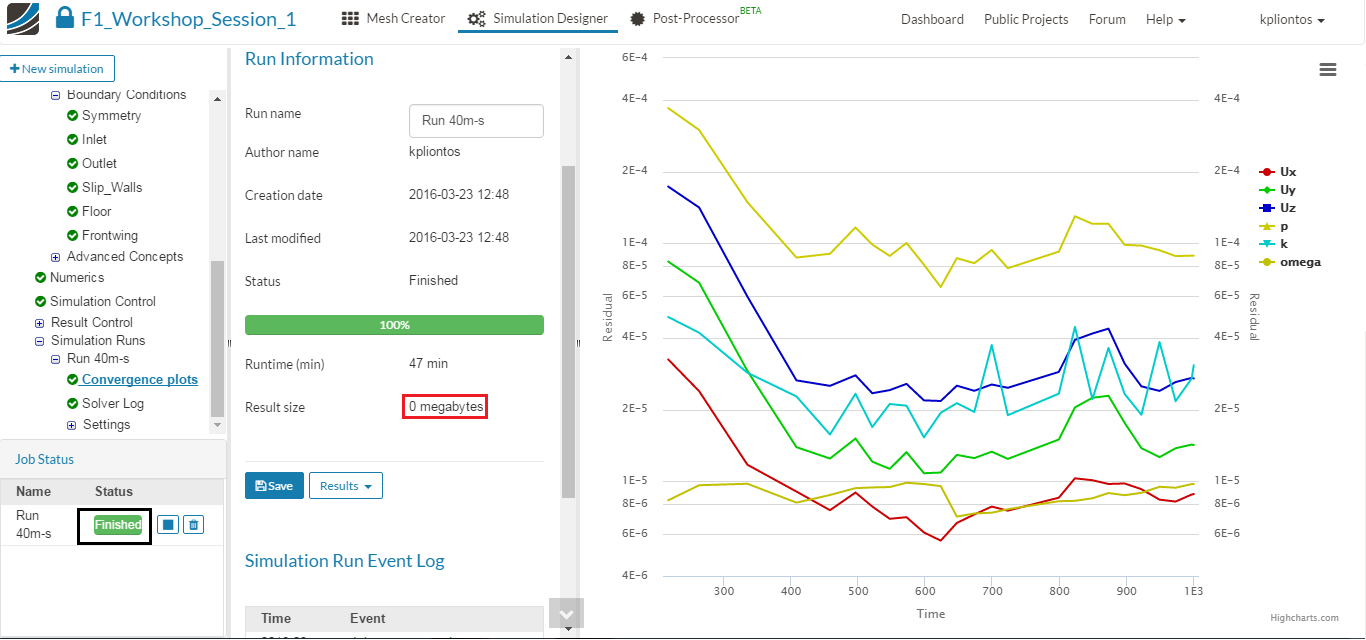This screenshot has height=640, width=1366.
Task: Click the lock icon beside project name
Action: pyautogui.click(x=65, y=18)
